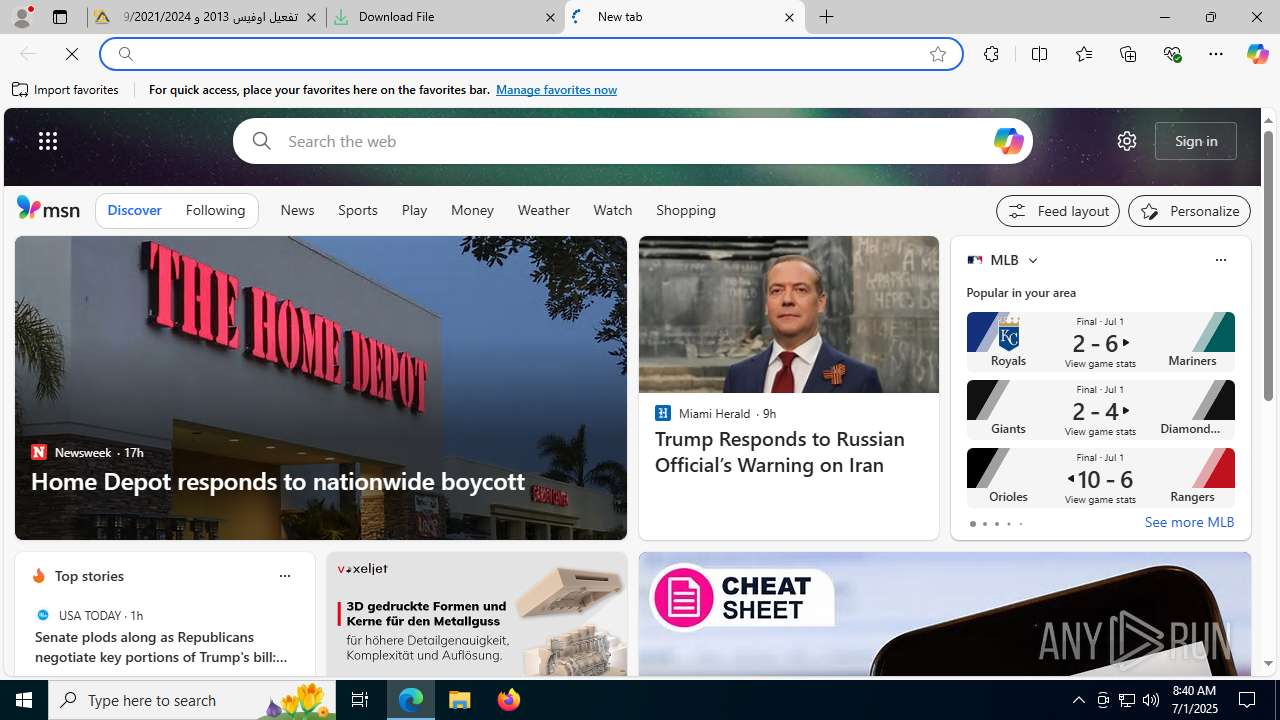View Giants vs Diamondbacks game stats
The height and width of the screenshot is (720, 1280).
click(1100, 410)
